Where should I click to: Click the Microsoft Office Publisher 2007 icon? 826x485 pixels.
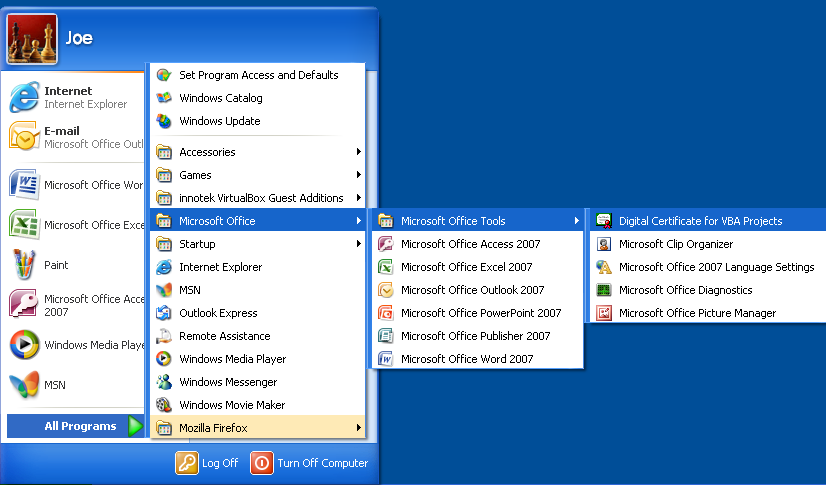386,336
